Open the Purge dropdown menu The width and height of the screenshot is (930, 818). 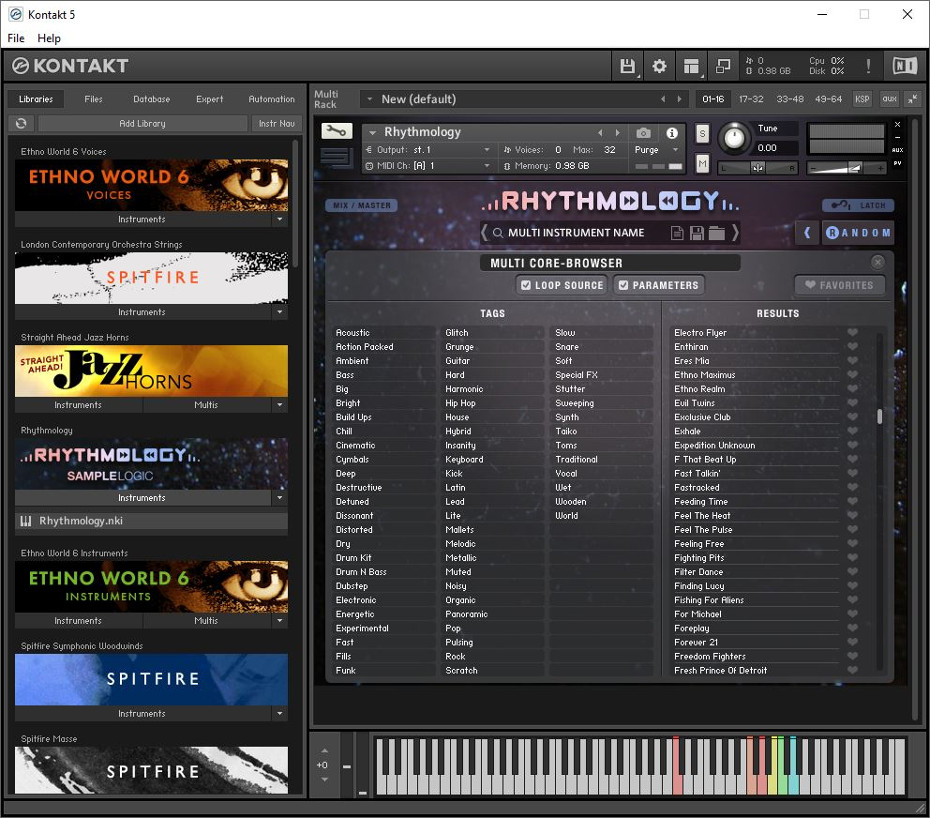(x=675, y=150)
